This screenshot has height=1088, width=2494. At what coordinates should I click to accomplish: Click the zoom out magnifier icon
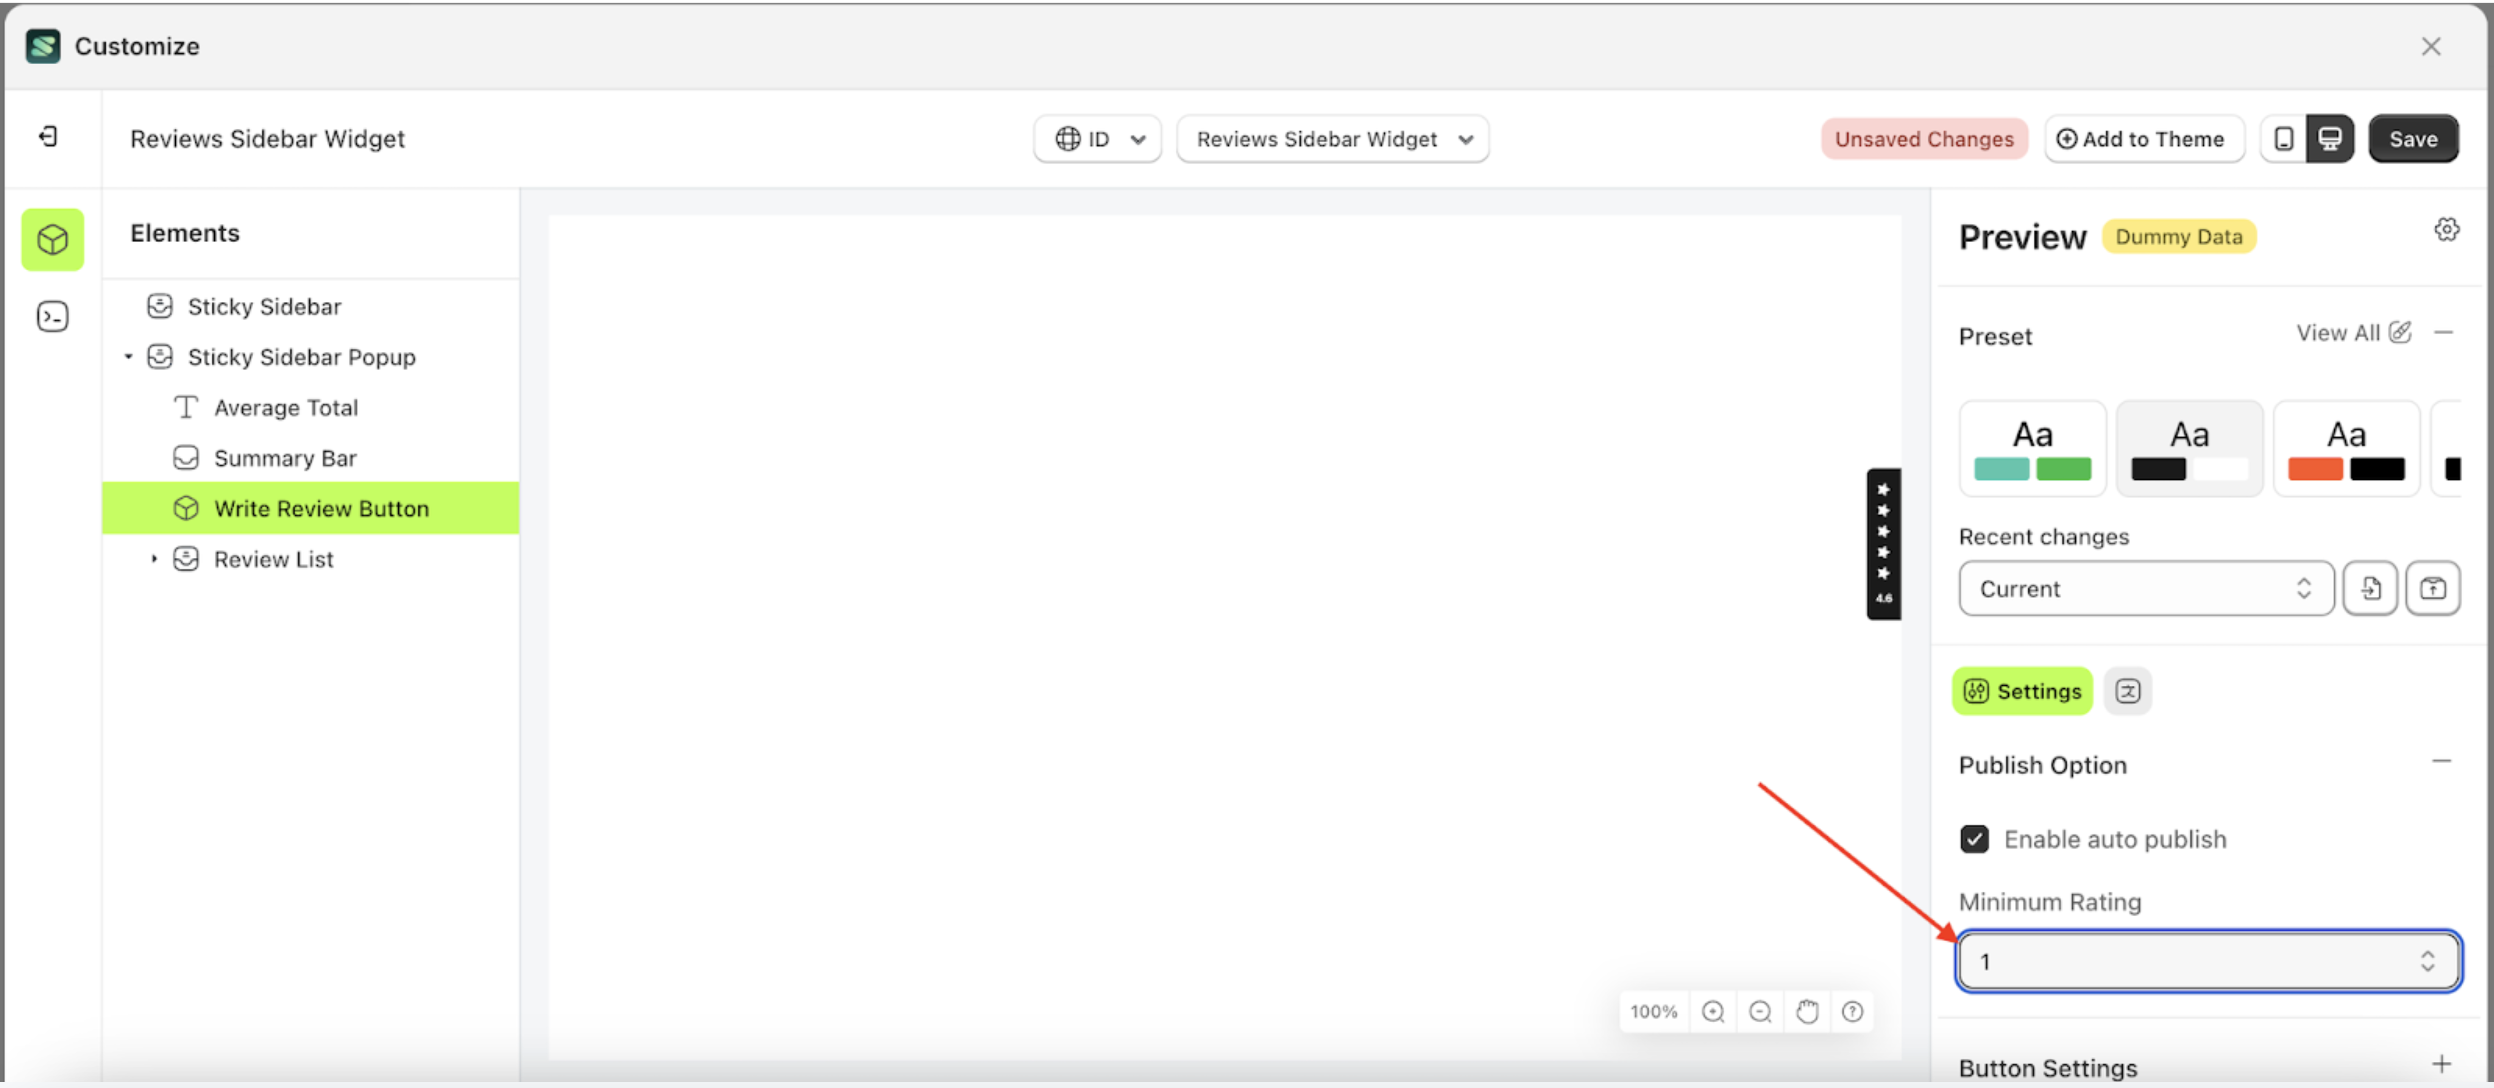coord(1760,1011)
